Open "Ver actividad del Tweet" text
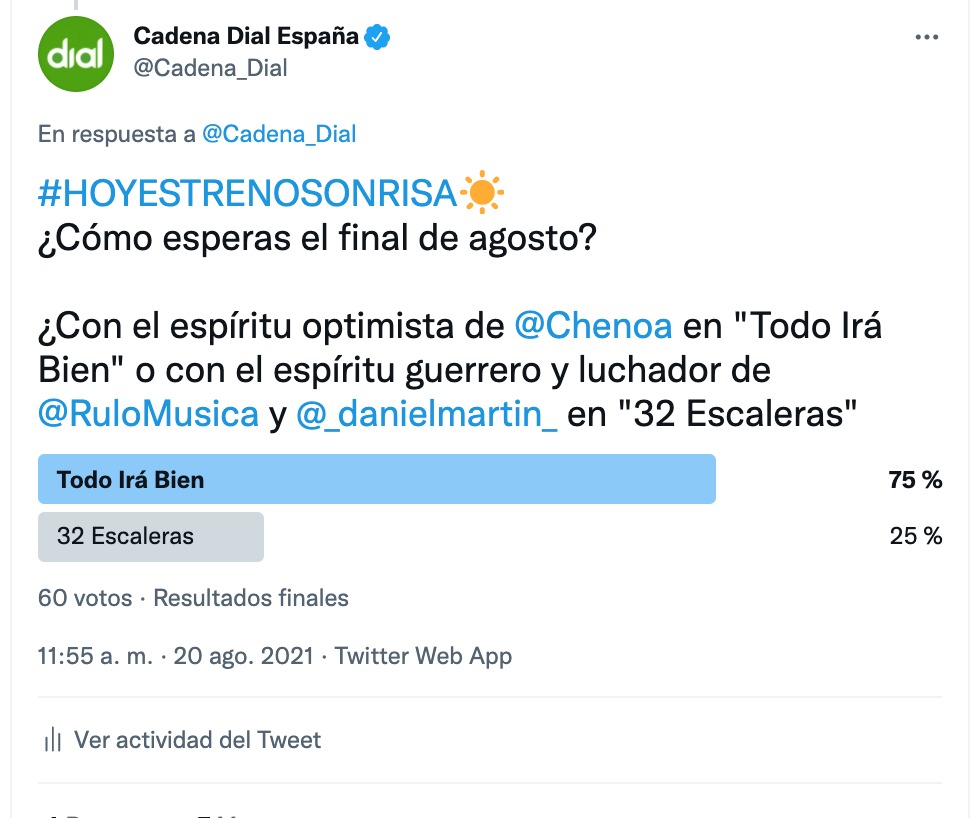The width and height of the screenshot is (980, 818). coord(198,741)
